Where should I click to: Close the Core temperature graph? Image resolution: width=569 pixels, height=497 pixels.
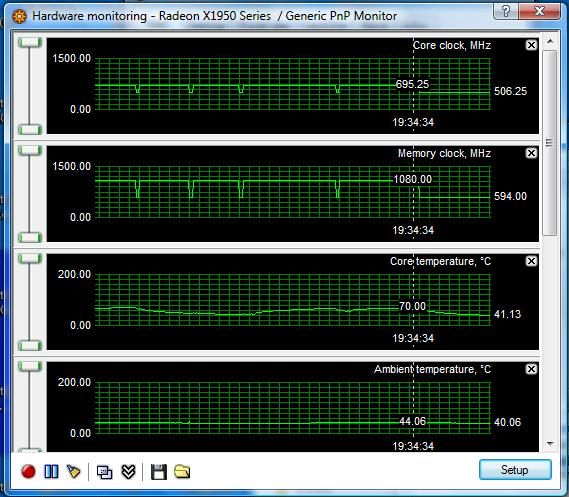(531, 261)
